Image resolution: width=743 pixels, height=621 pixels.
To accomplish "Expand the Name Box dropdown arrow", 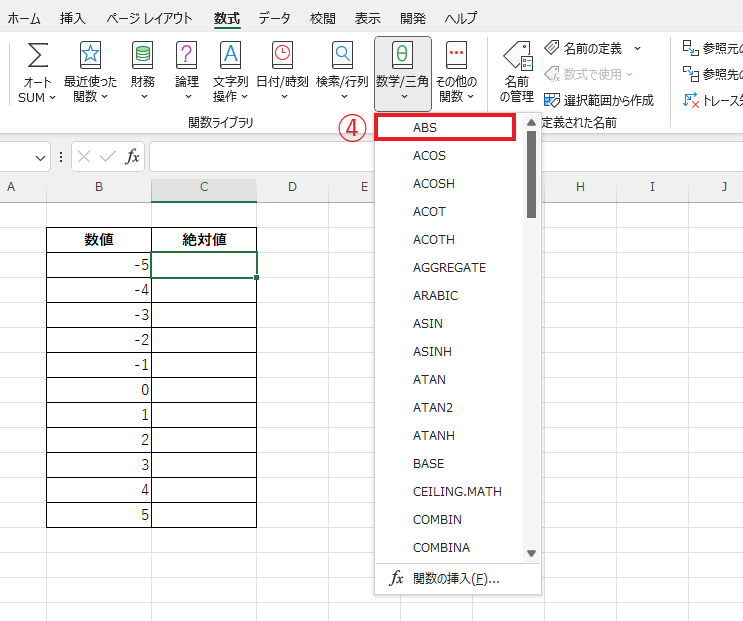I will [41, 157].
